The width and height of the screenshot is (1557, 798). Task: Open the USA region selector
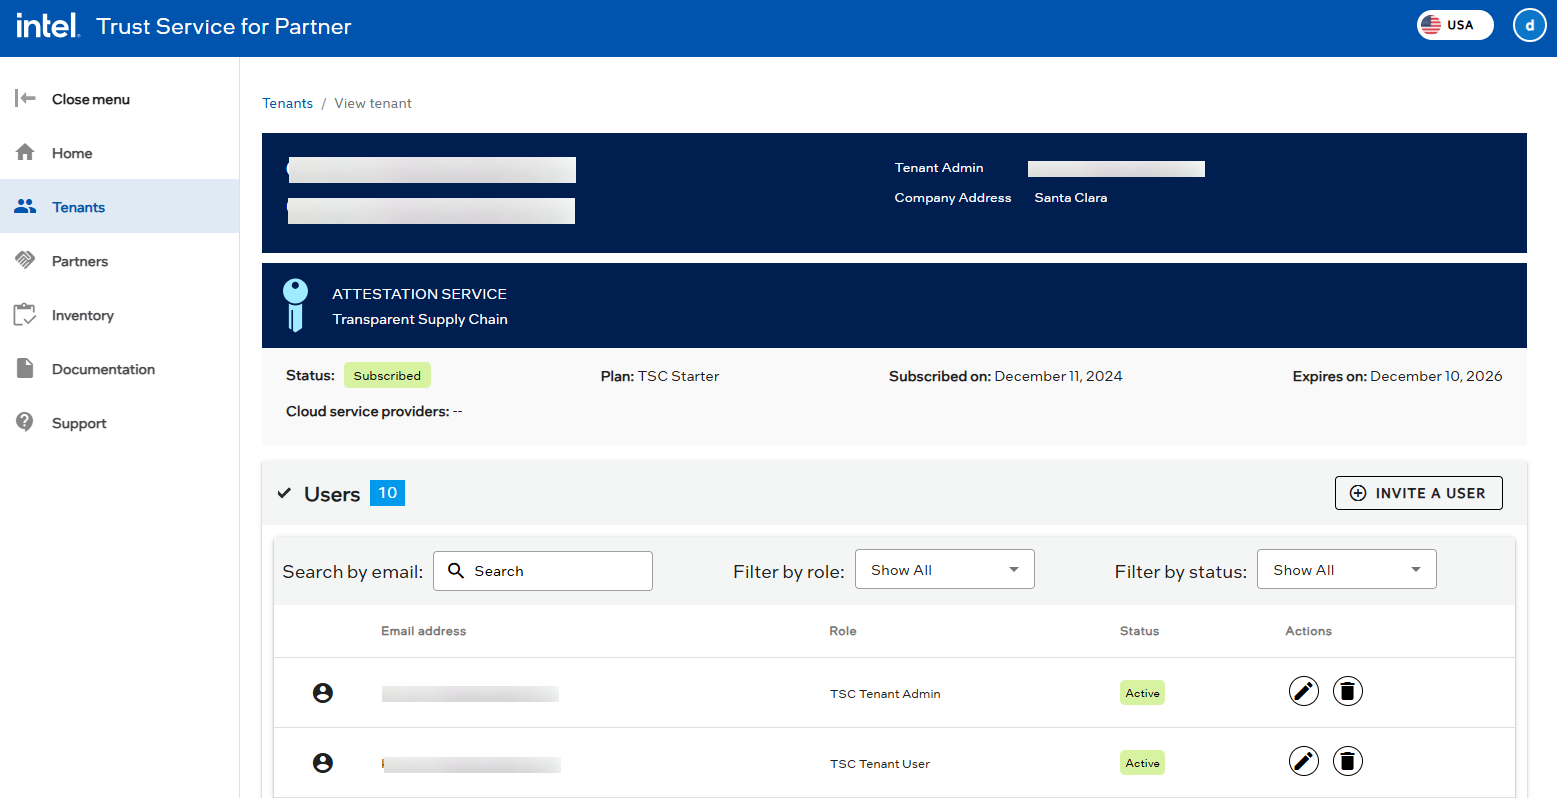coord(1455,25)
